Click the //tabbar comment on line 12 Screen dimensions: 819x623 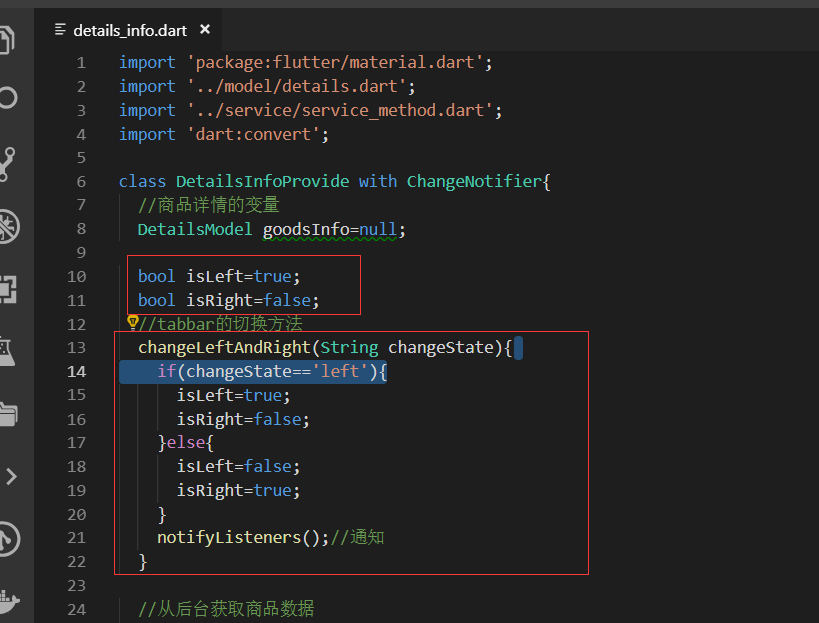[x=220, y=324]
